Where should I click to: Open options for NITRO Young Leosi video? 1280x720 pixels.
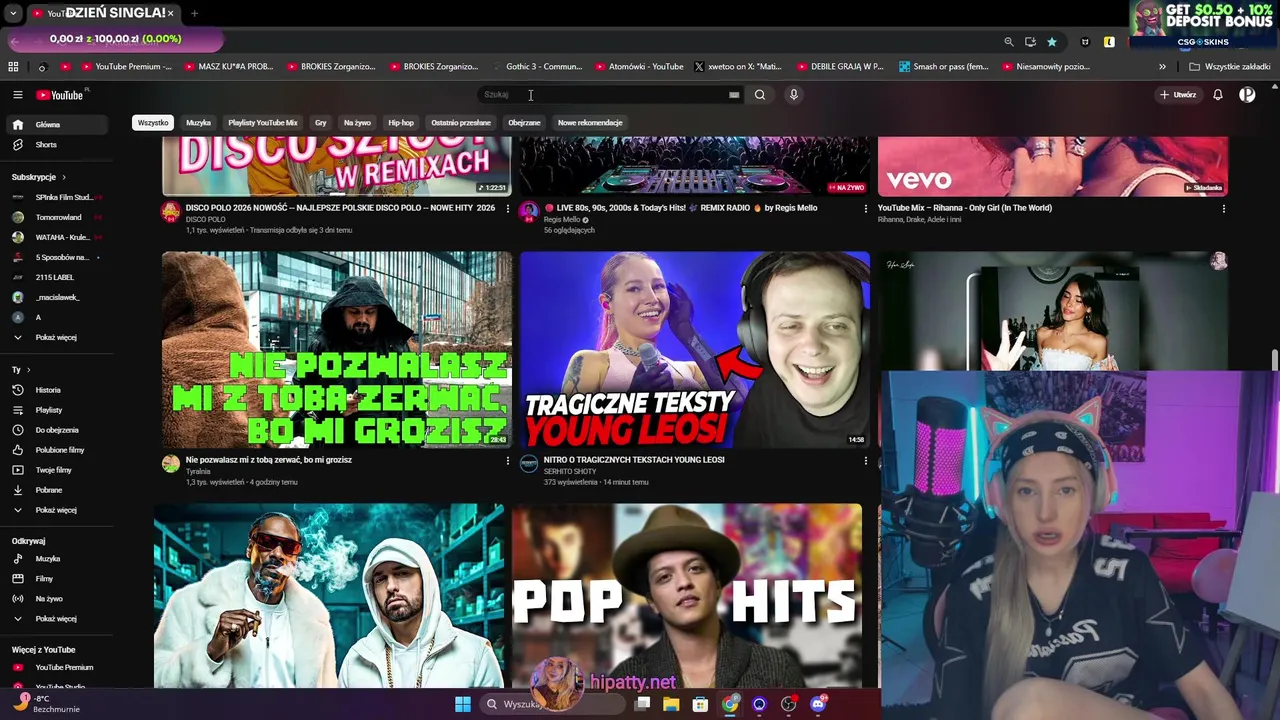tap(866, 461)
